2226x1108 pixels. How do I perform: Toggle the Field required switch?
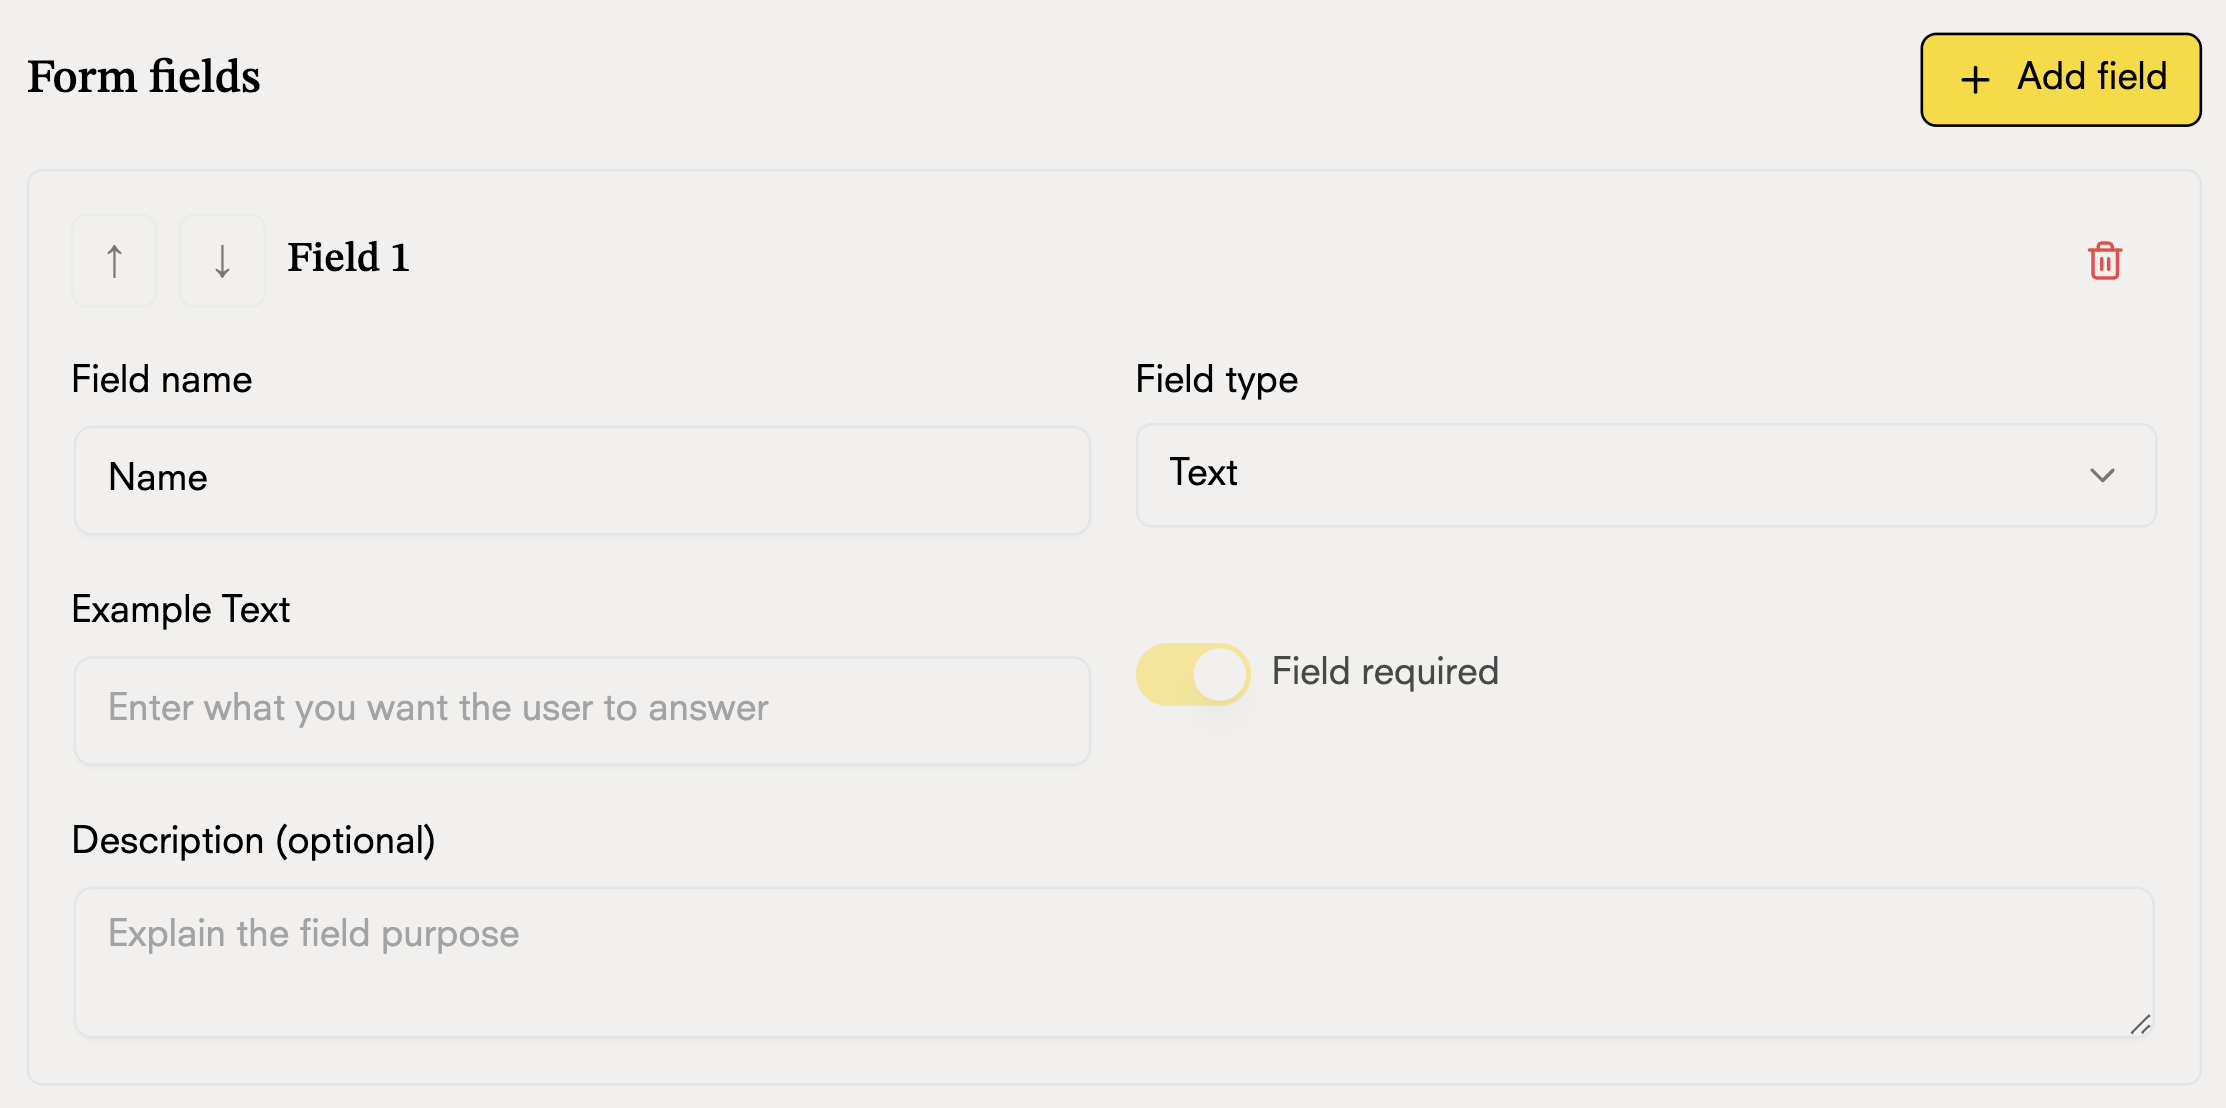click(1193, 674)
